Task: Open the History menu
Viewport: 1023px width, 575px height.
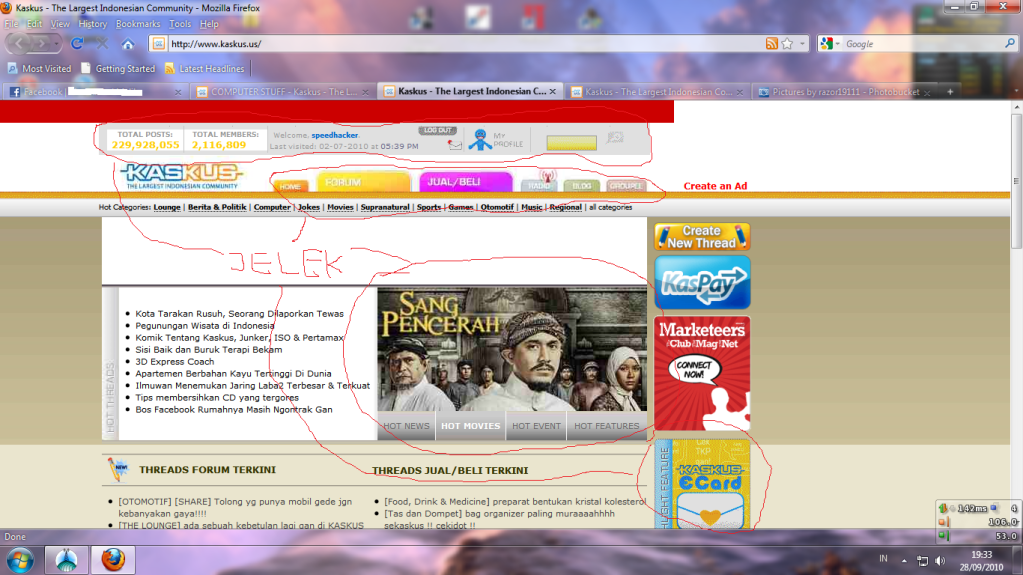Action: tap(93, 23)
